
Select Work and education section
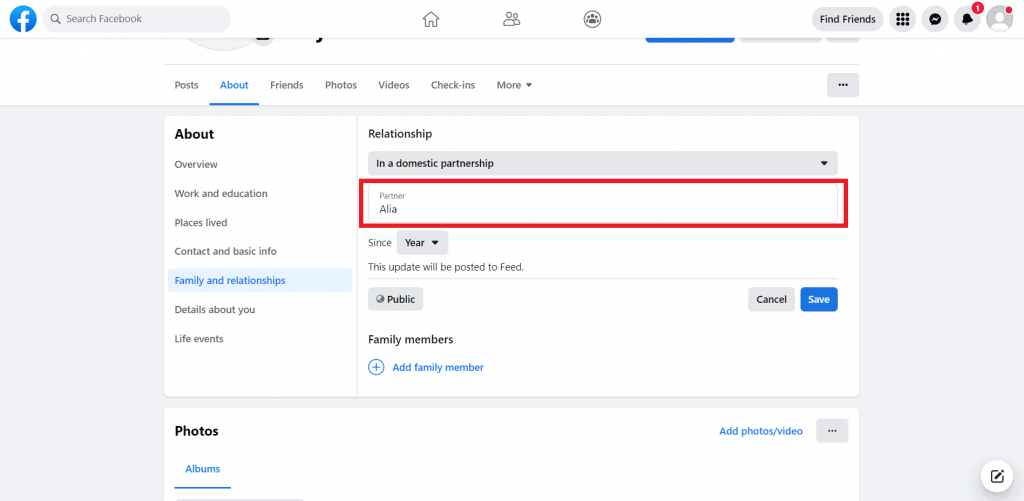click(260, 193)
